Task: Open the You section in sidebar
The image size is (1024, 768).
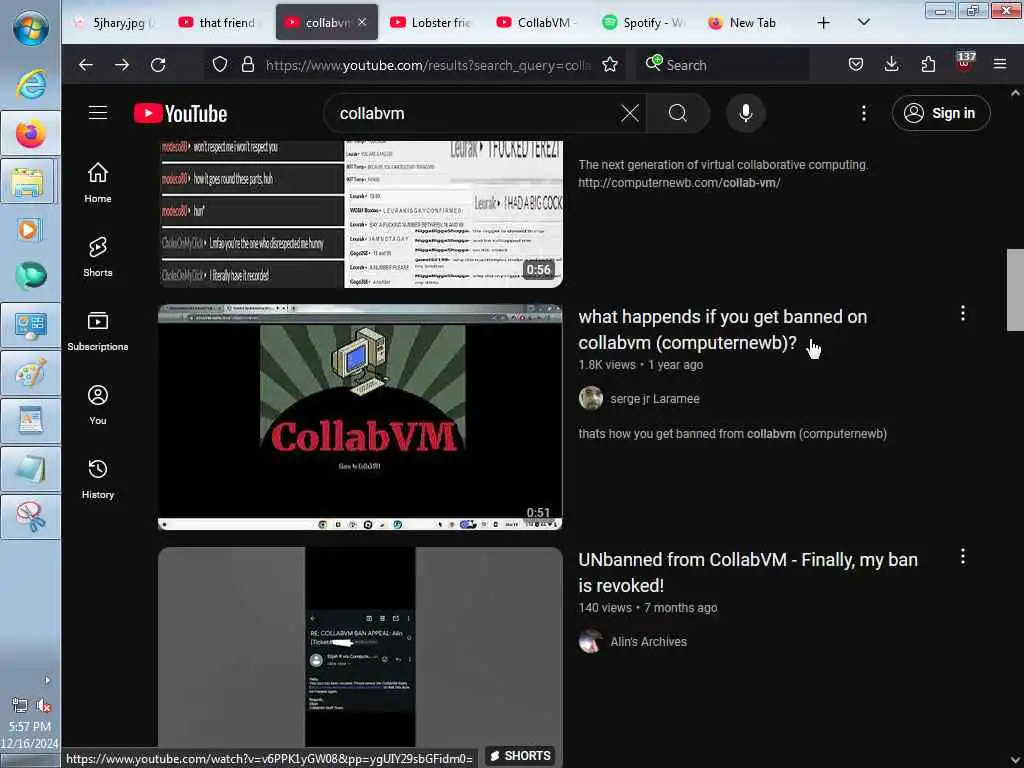Action: click(x=98, y=405)
